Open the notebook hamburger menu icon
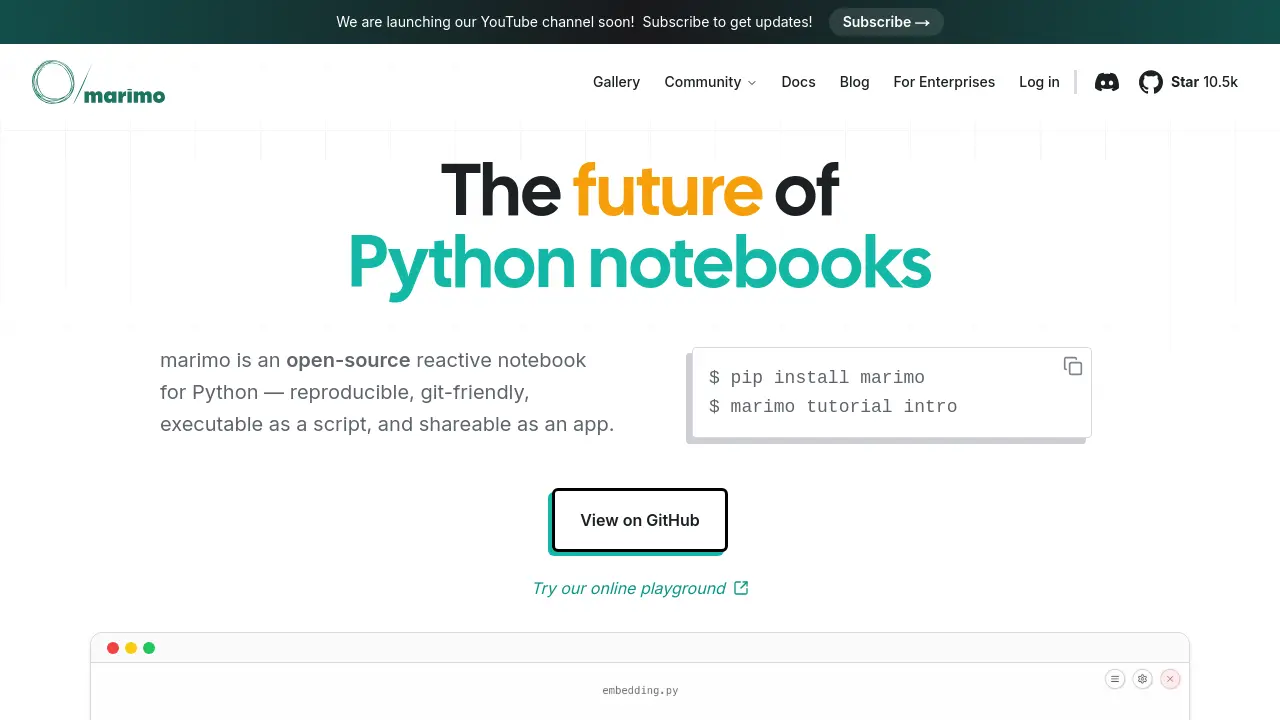Image resolution: width=1280 pixels, height=720 pixels. [1115, 679]
